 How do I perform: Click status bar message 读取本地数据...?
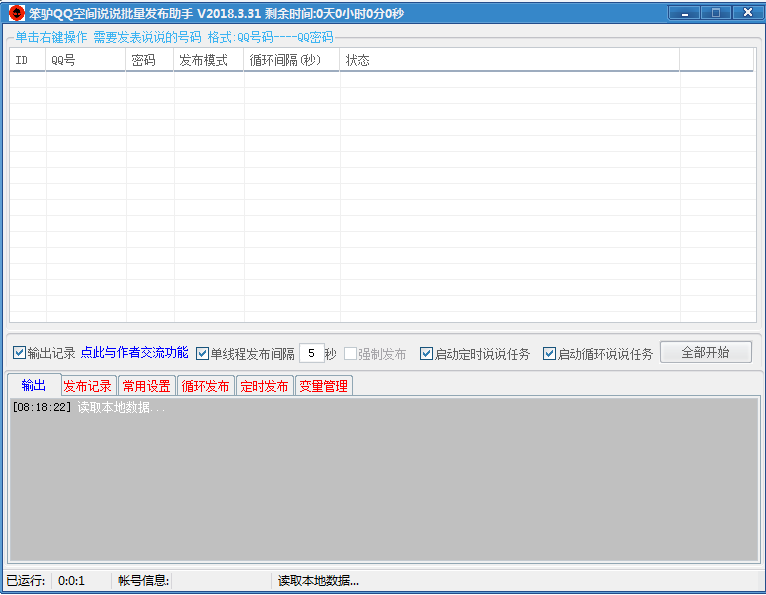pyautogui.click(x=318, y=581)
